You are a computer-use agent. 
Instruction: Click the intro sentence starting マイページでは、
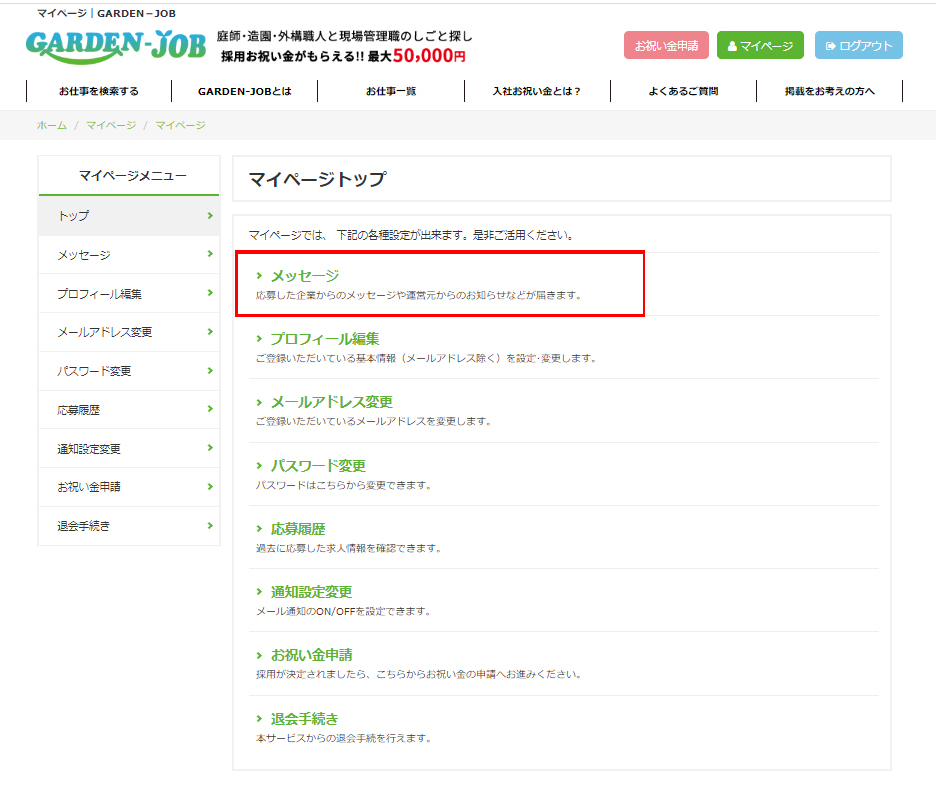[x=411, y=235]
